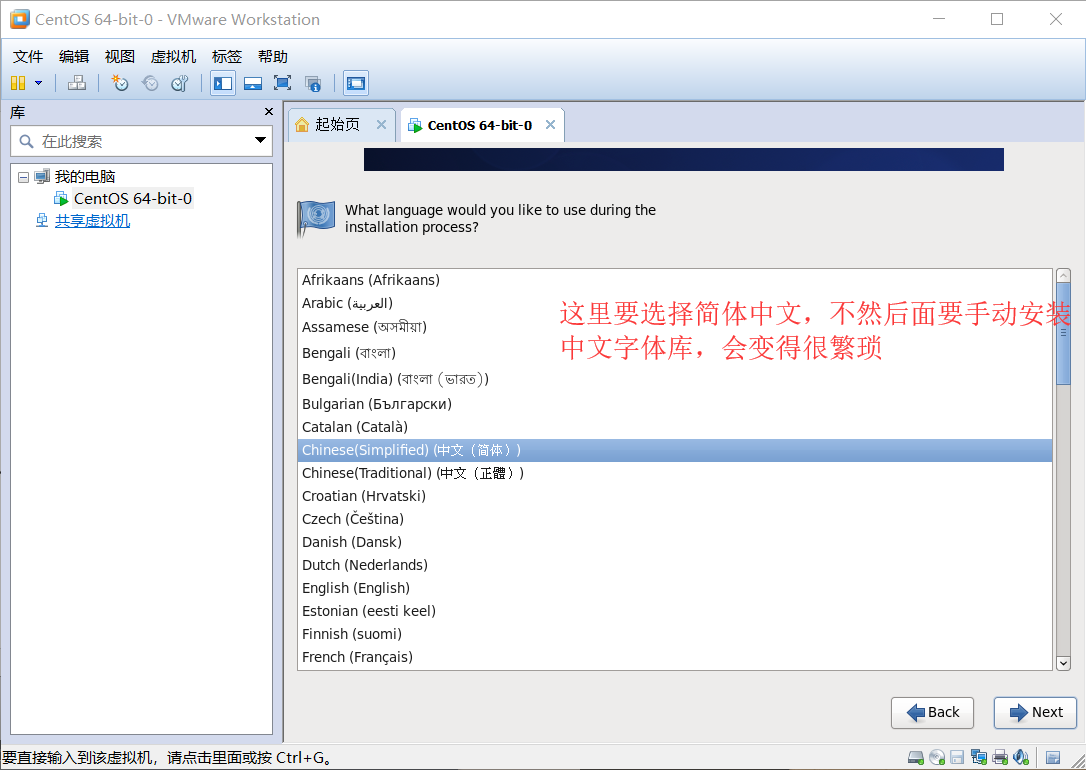This screenshot has width=1086, height=770.
Task: Open the snapshot manager wrench-clock icon
Action: [180, 83]
